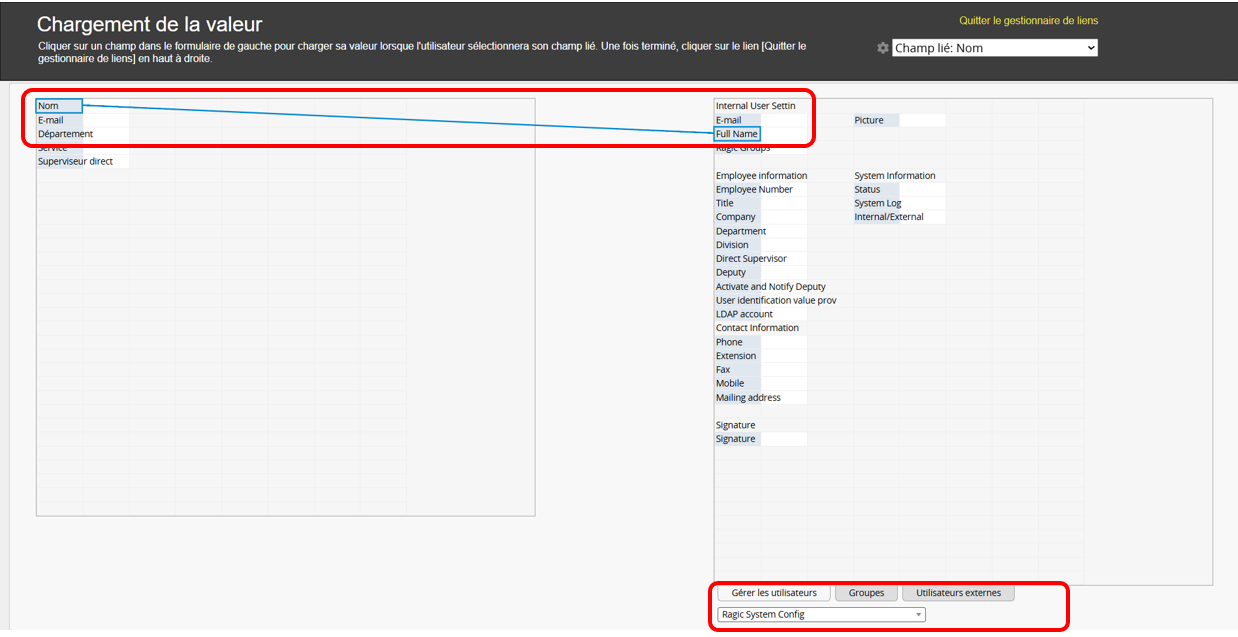Select the LDAP account field
Viewport: 1238px width, 637px height.
(x=744, y=314)
